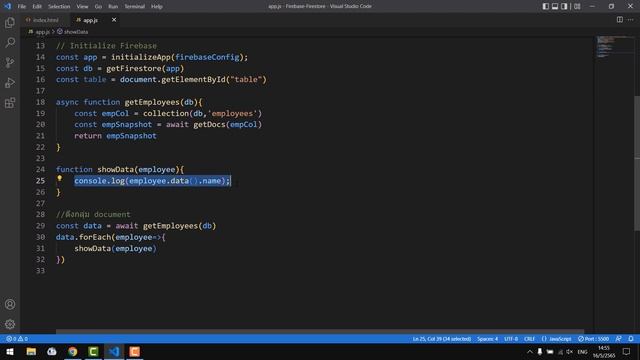Open the Terminal menu
640x360 pixels.
pyautogui.click(x=134, y=7)
